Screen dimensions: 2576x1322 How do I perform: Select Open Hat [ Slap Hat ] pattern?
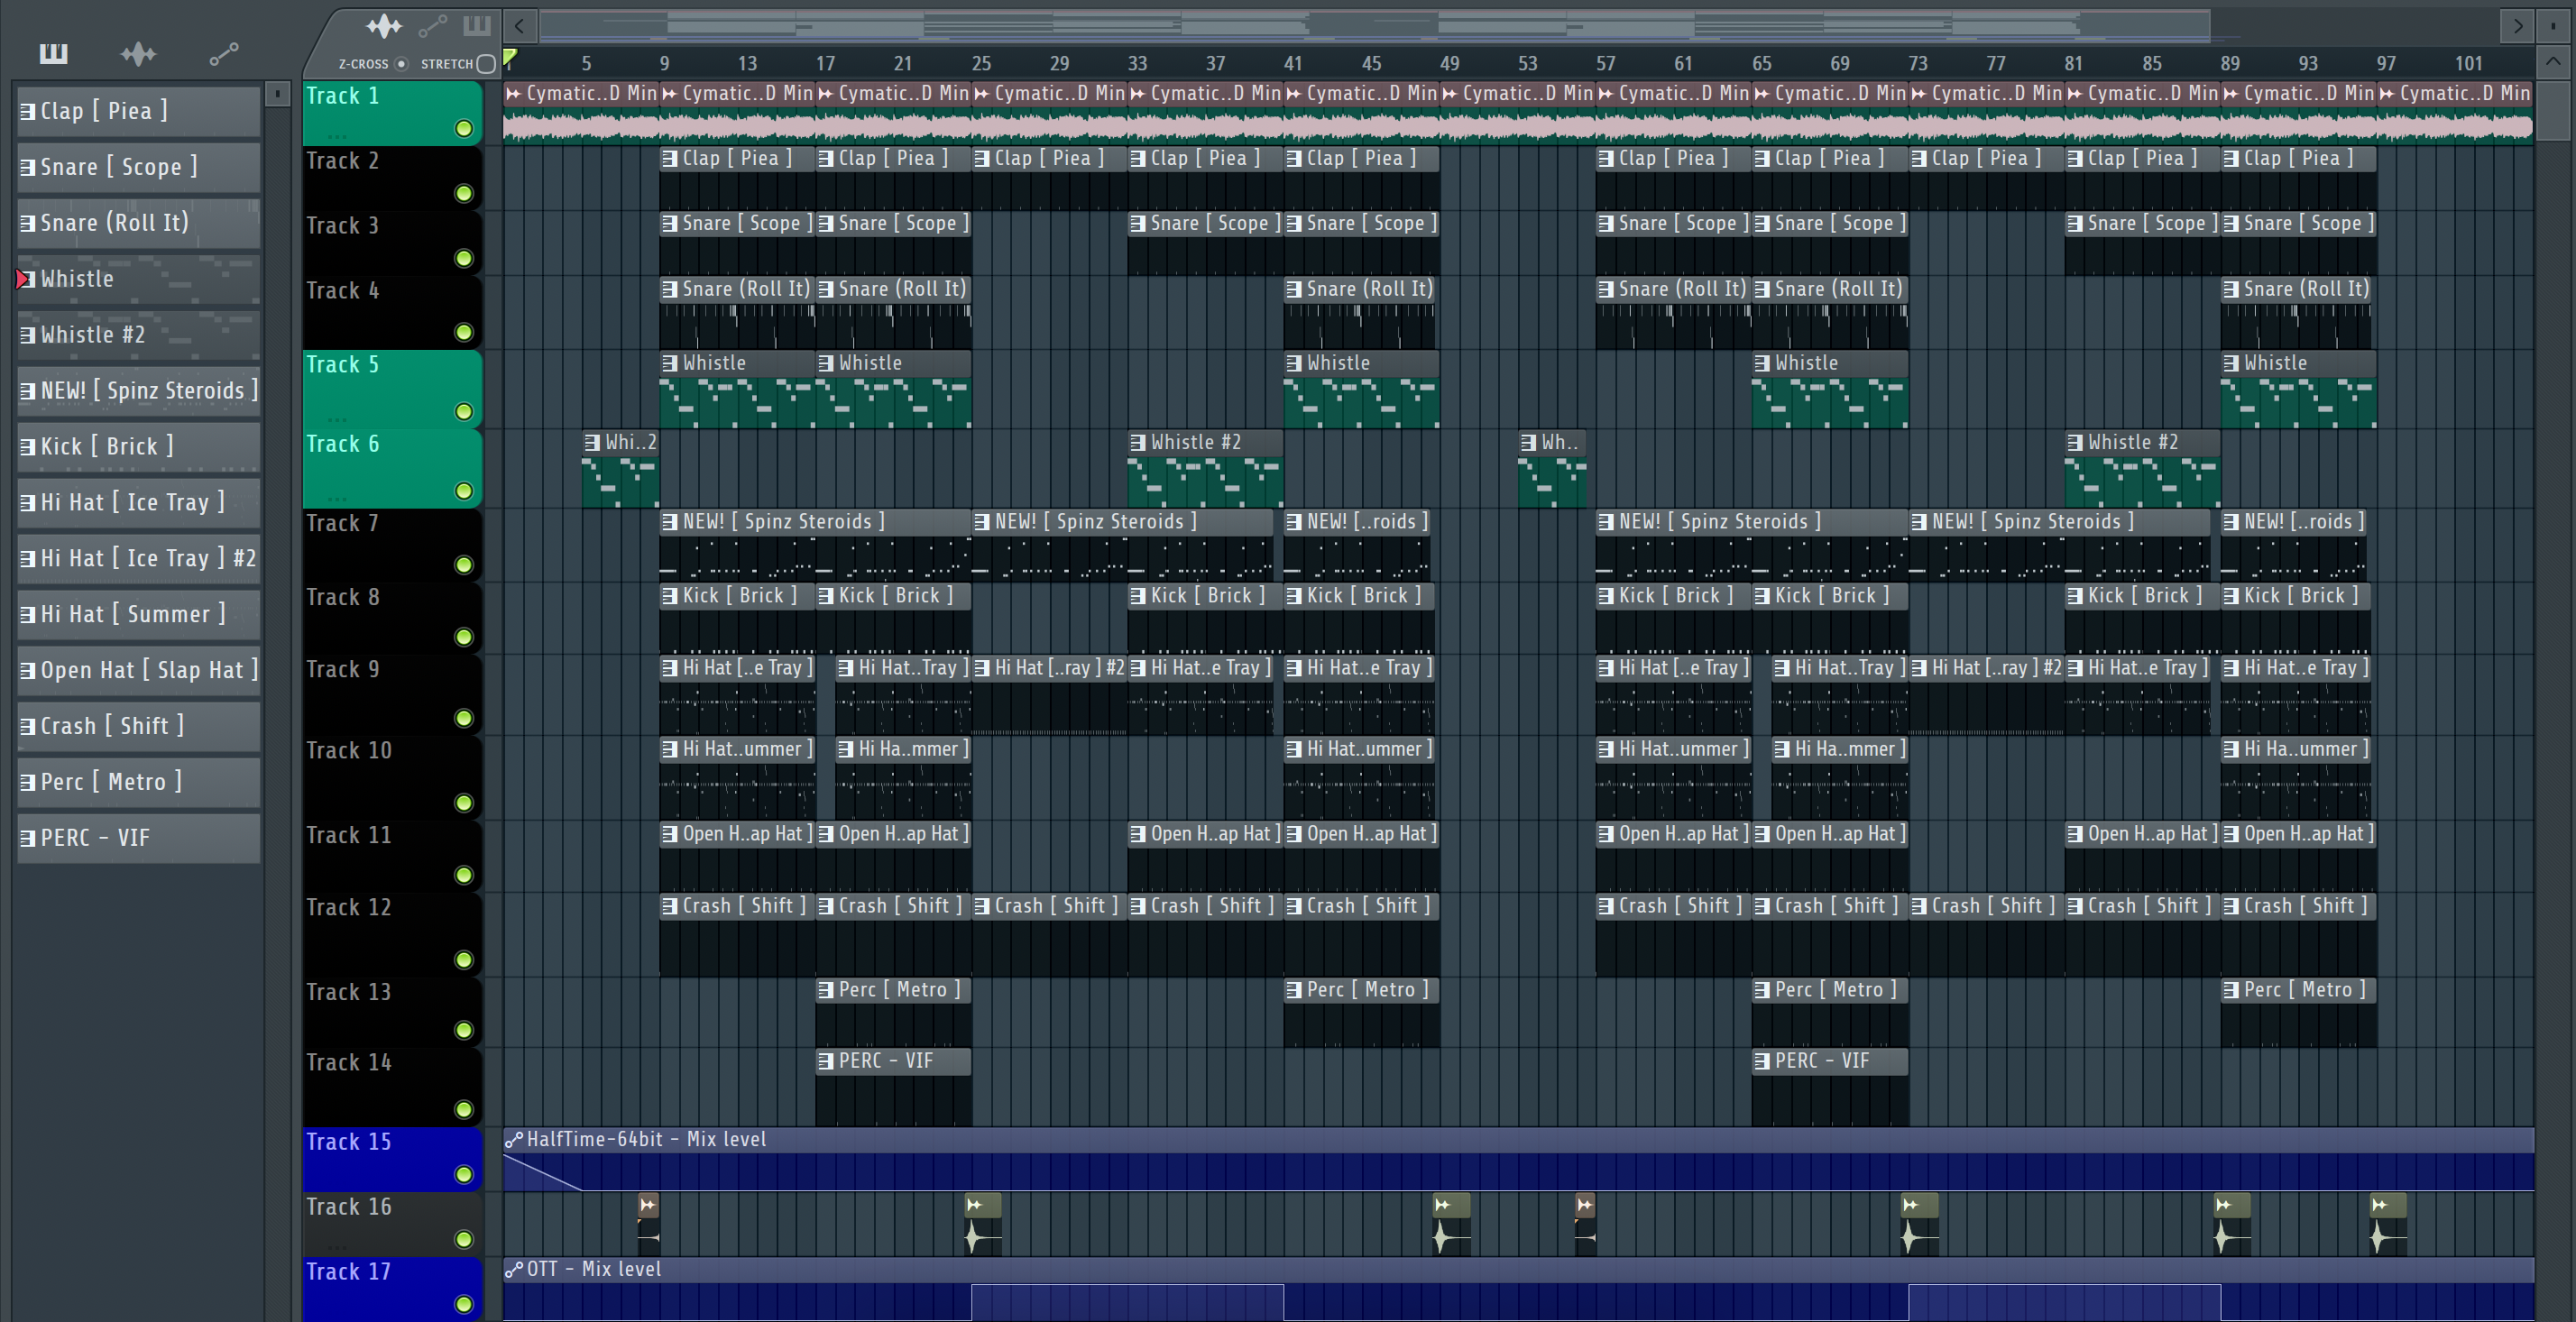click(x=138, y=670)
